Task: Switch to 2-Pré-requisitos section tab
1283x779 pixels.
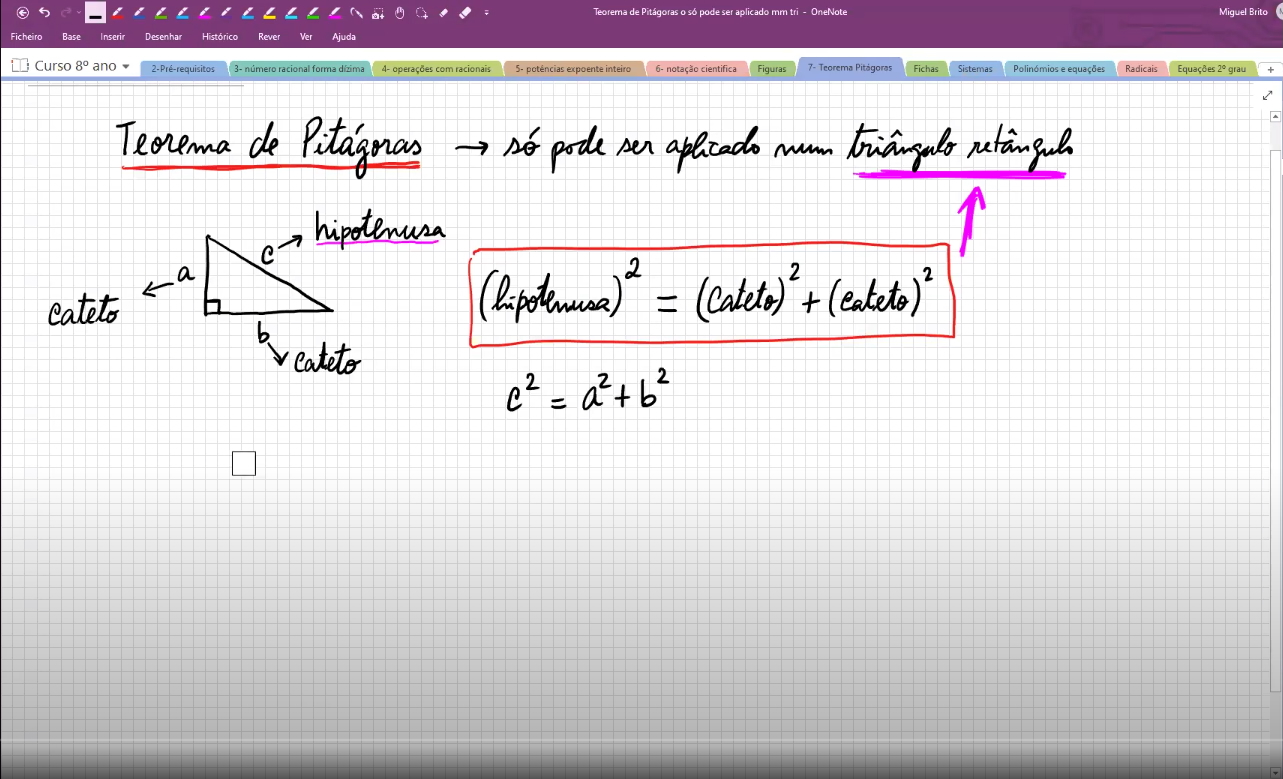Action: (x=183, y=69)
